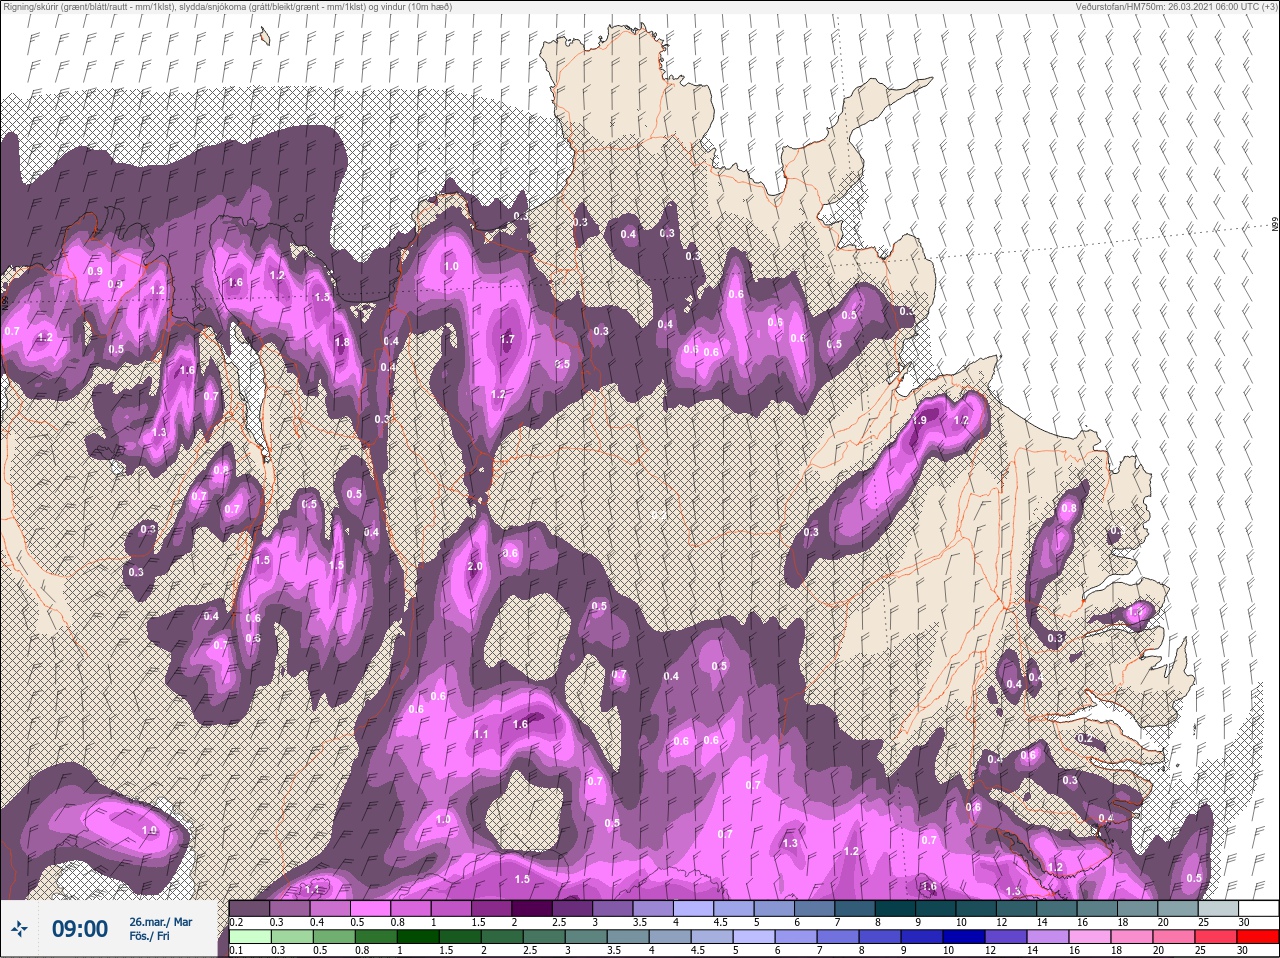
Task: Click the '2.0' precipitation value on the map
Action: (x=476, y=567)
